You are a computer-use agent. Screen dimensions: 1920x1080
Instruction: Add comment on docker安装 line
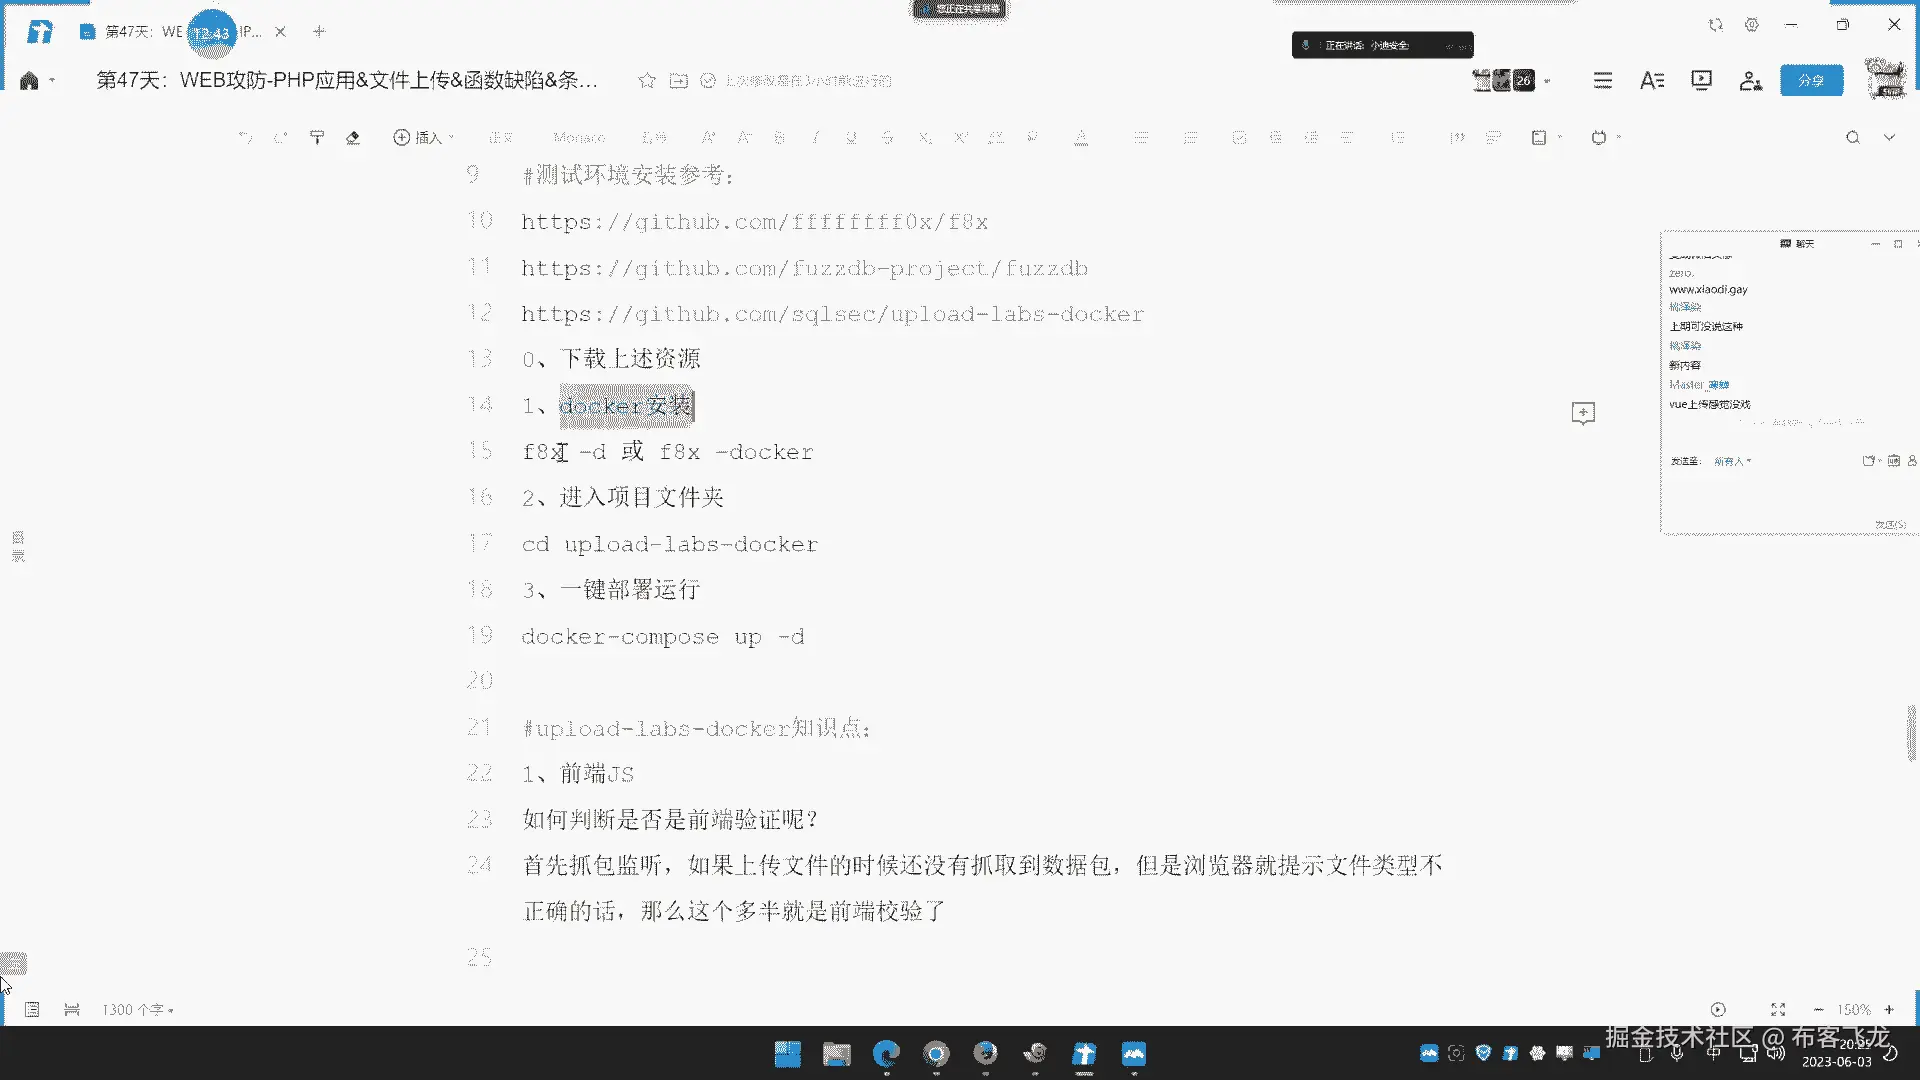point(1583,413)
